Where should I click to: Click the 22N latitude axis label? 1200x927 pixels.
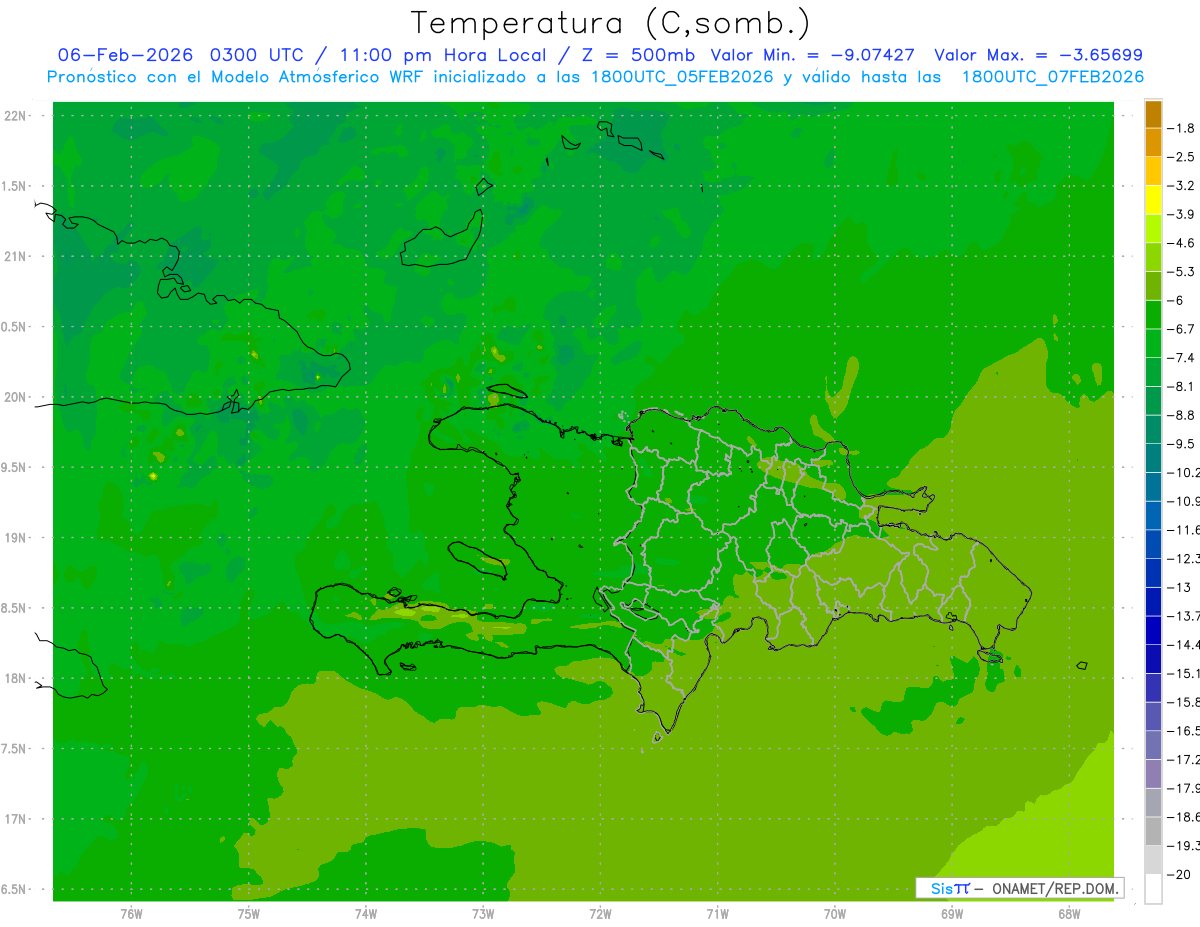point(14,116)
